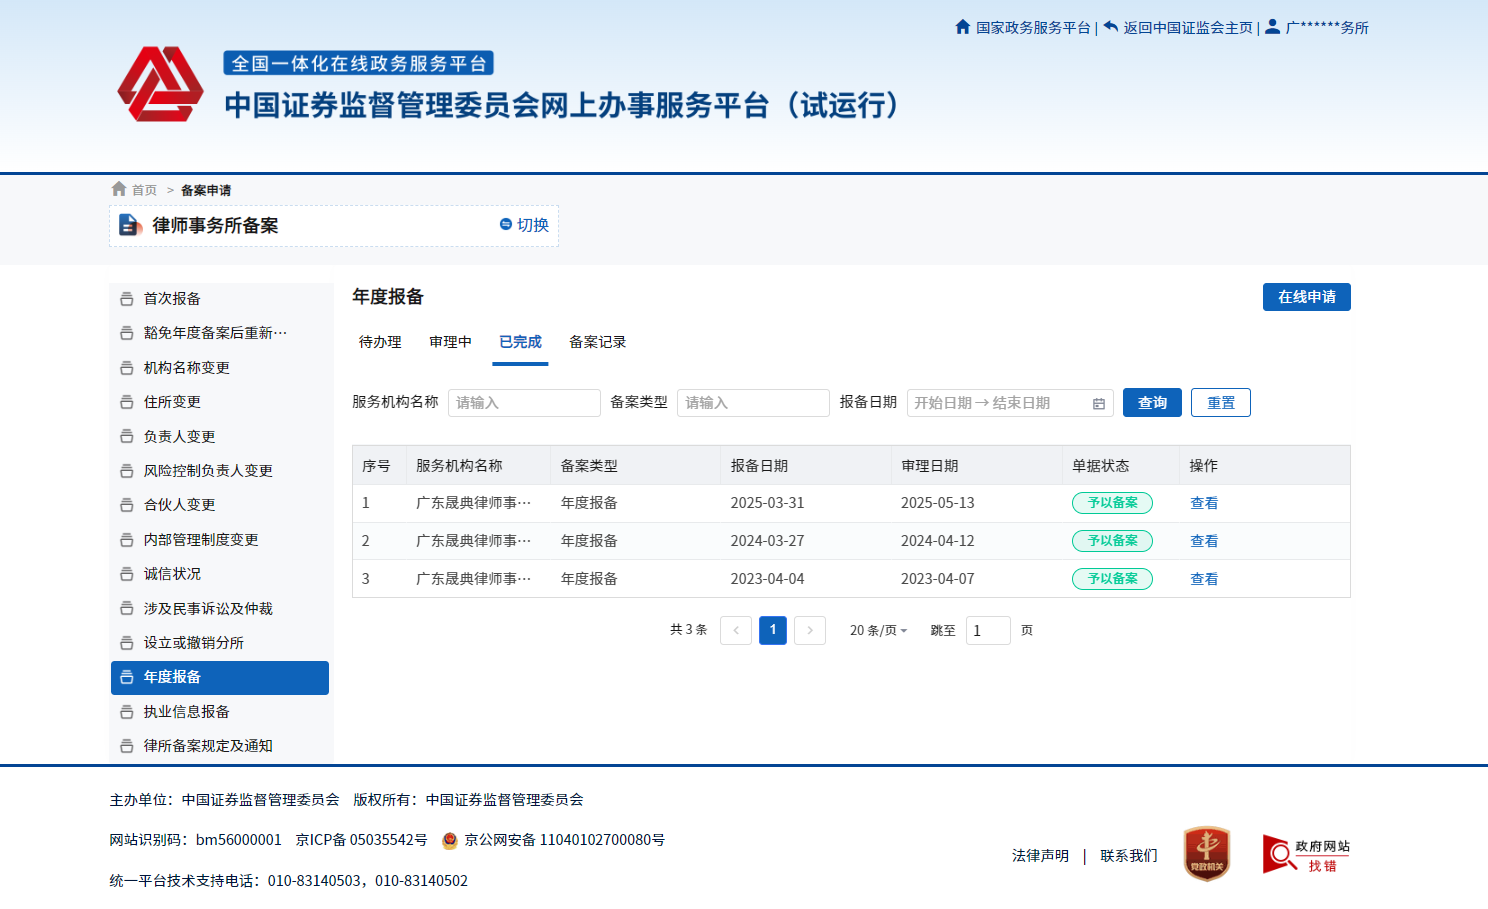Viewport: 1488px width, 909px height.
Task: Click the icon beside 合伙人变更
Action: [x=127, y=505]
